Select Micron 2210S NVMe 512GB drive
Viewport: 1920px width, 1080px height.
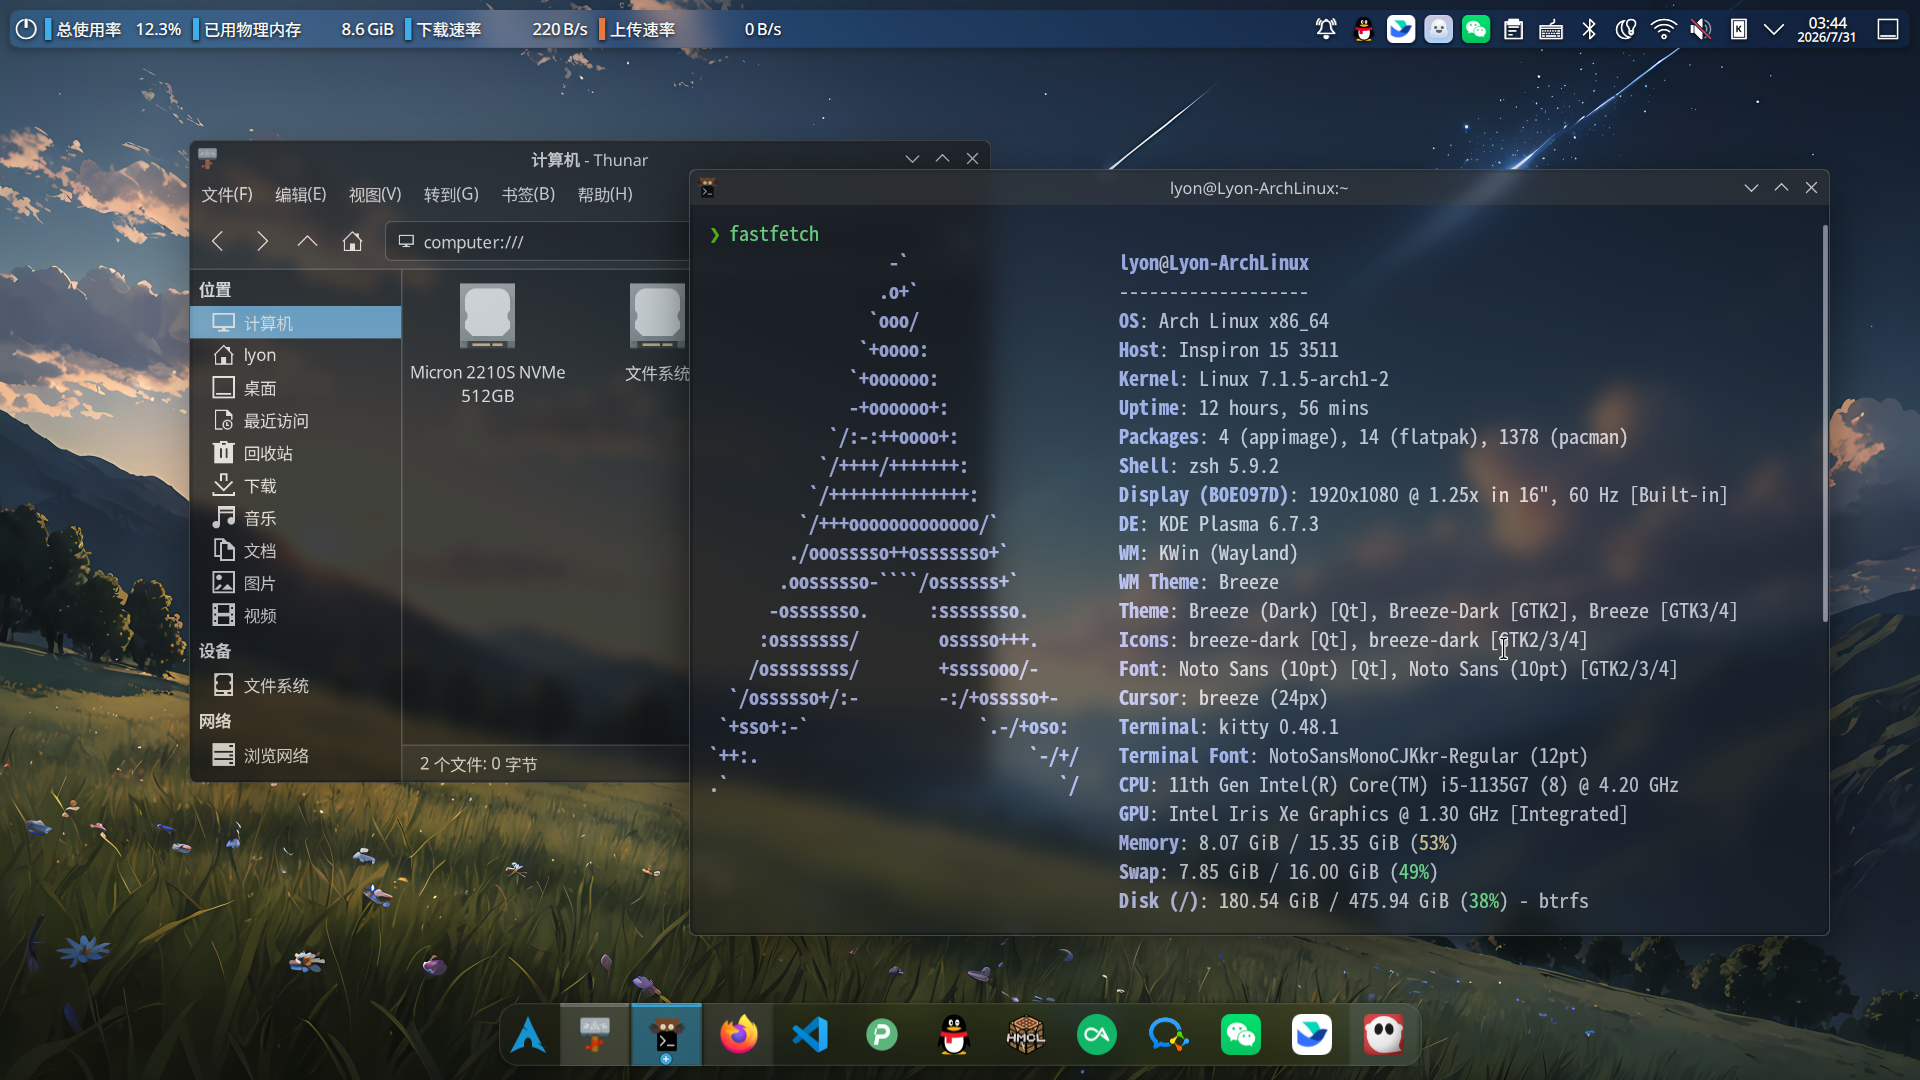[488, 344]
